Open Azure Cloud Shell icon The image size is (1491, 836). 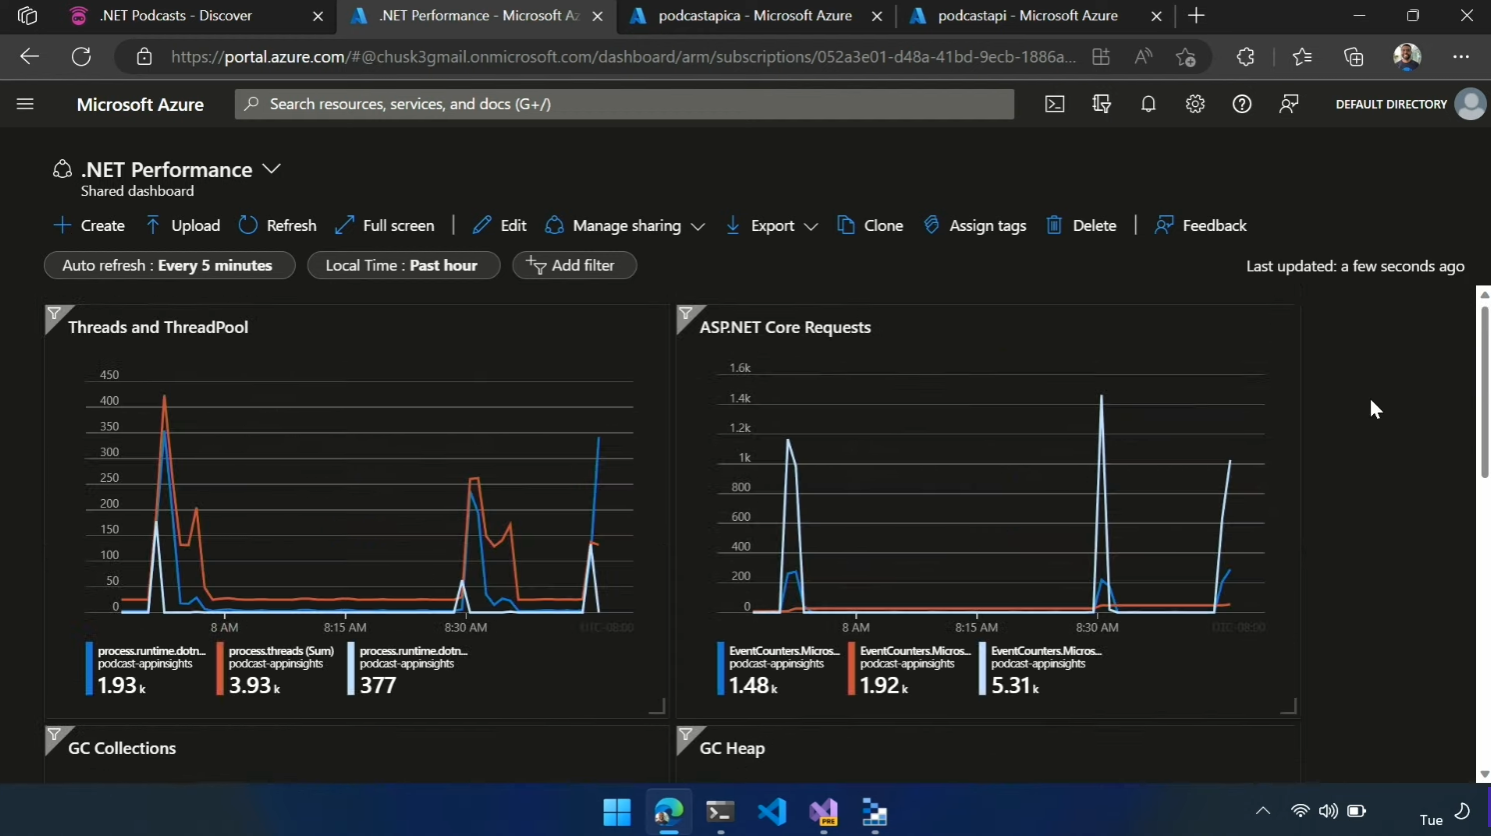click(x=1054, y=104)
